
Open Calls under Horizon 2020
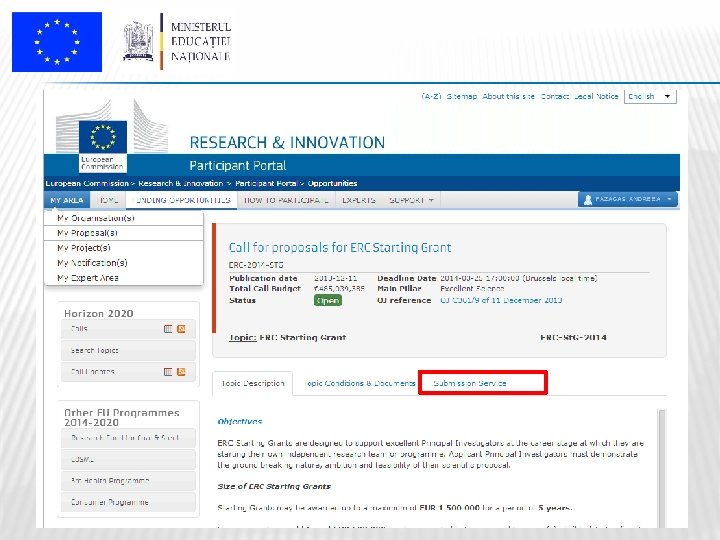128,329
